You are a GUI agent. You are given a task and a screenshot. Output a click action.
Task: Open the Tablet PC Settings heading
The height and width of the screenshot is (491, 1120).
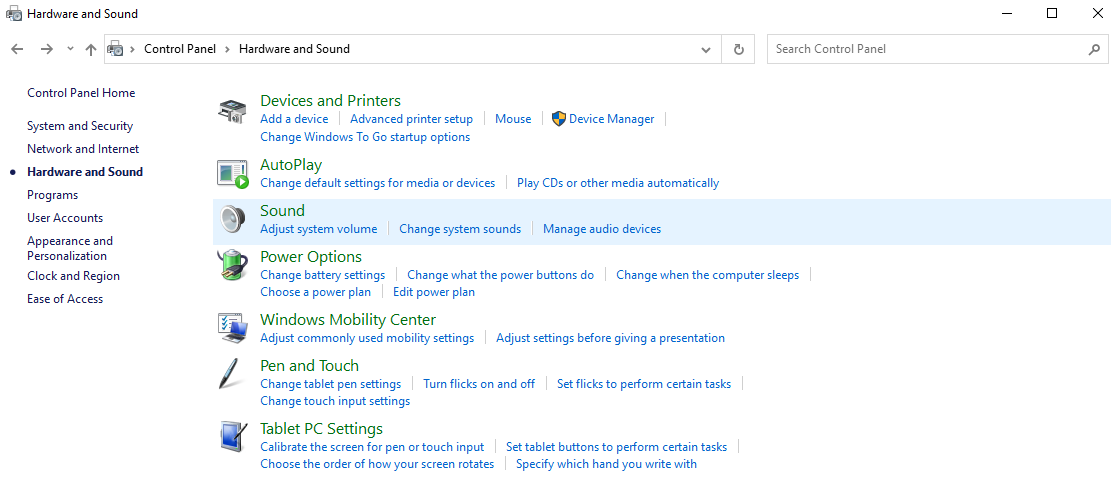pyautogui.click(x=321, y=429)
